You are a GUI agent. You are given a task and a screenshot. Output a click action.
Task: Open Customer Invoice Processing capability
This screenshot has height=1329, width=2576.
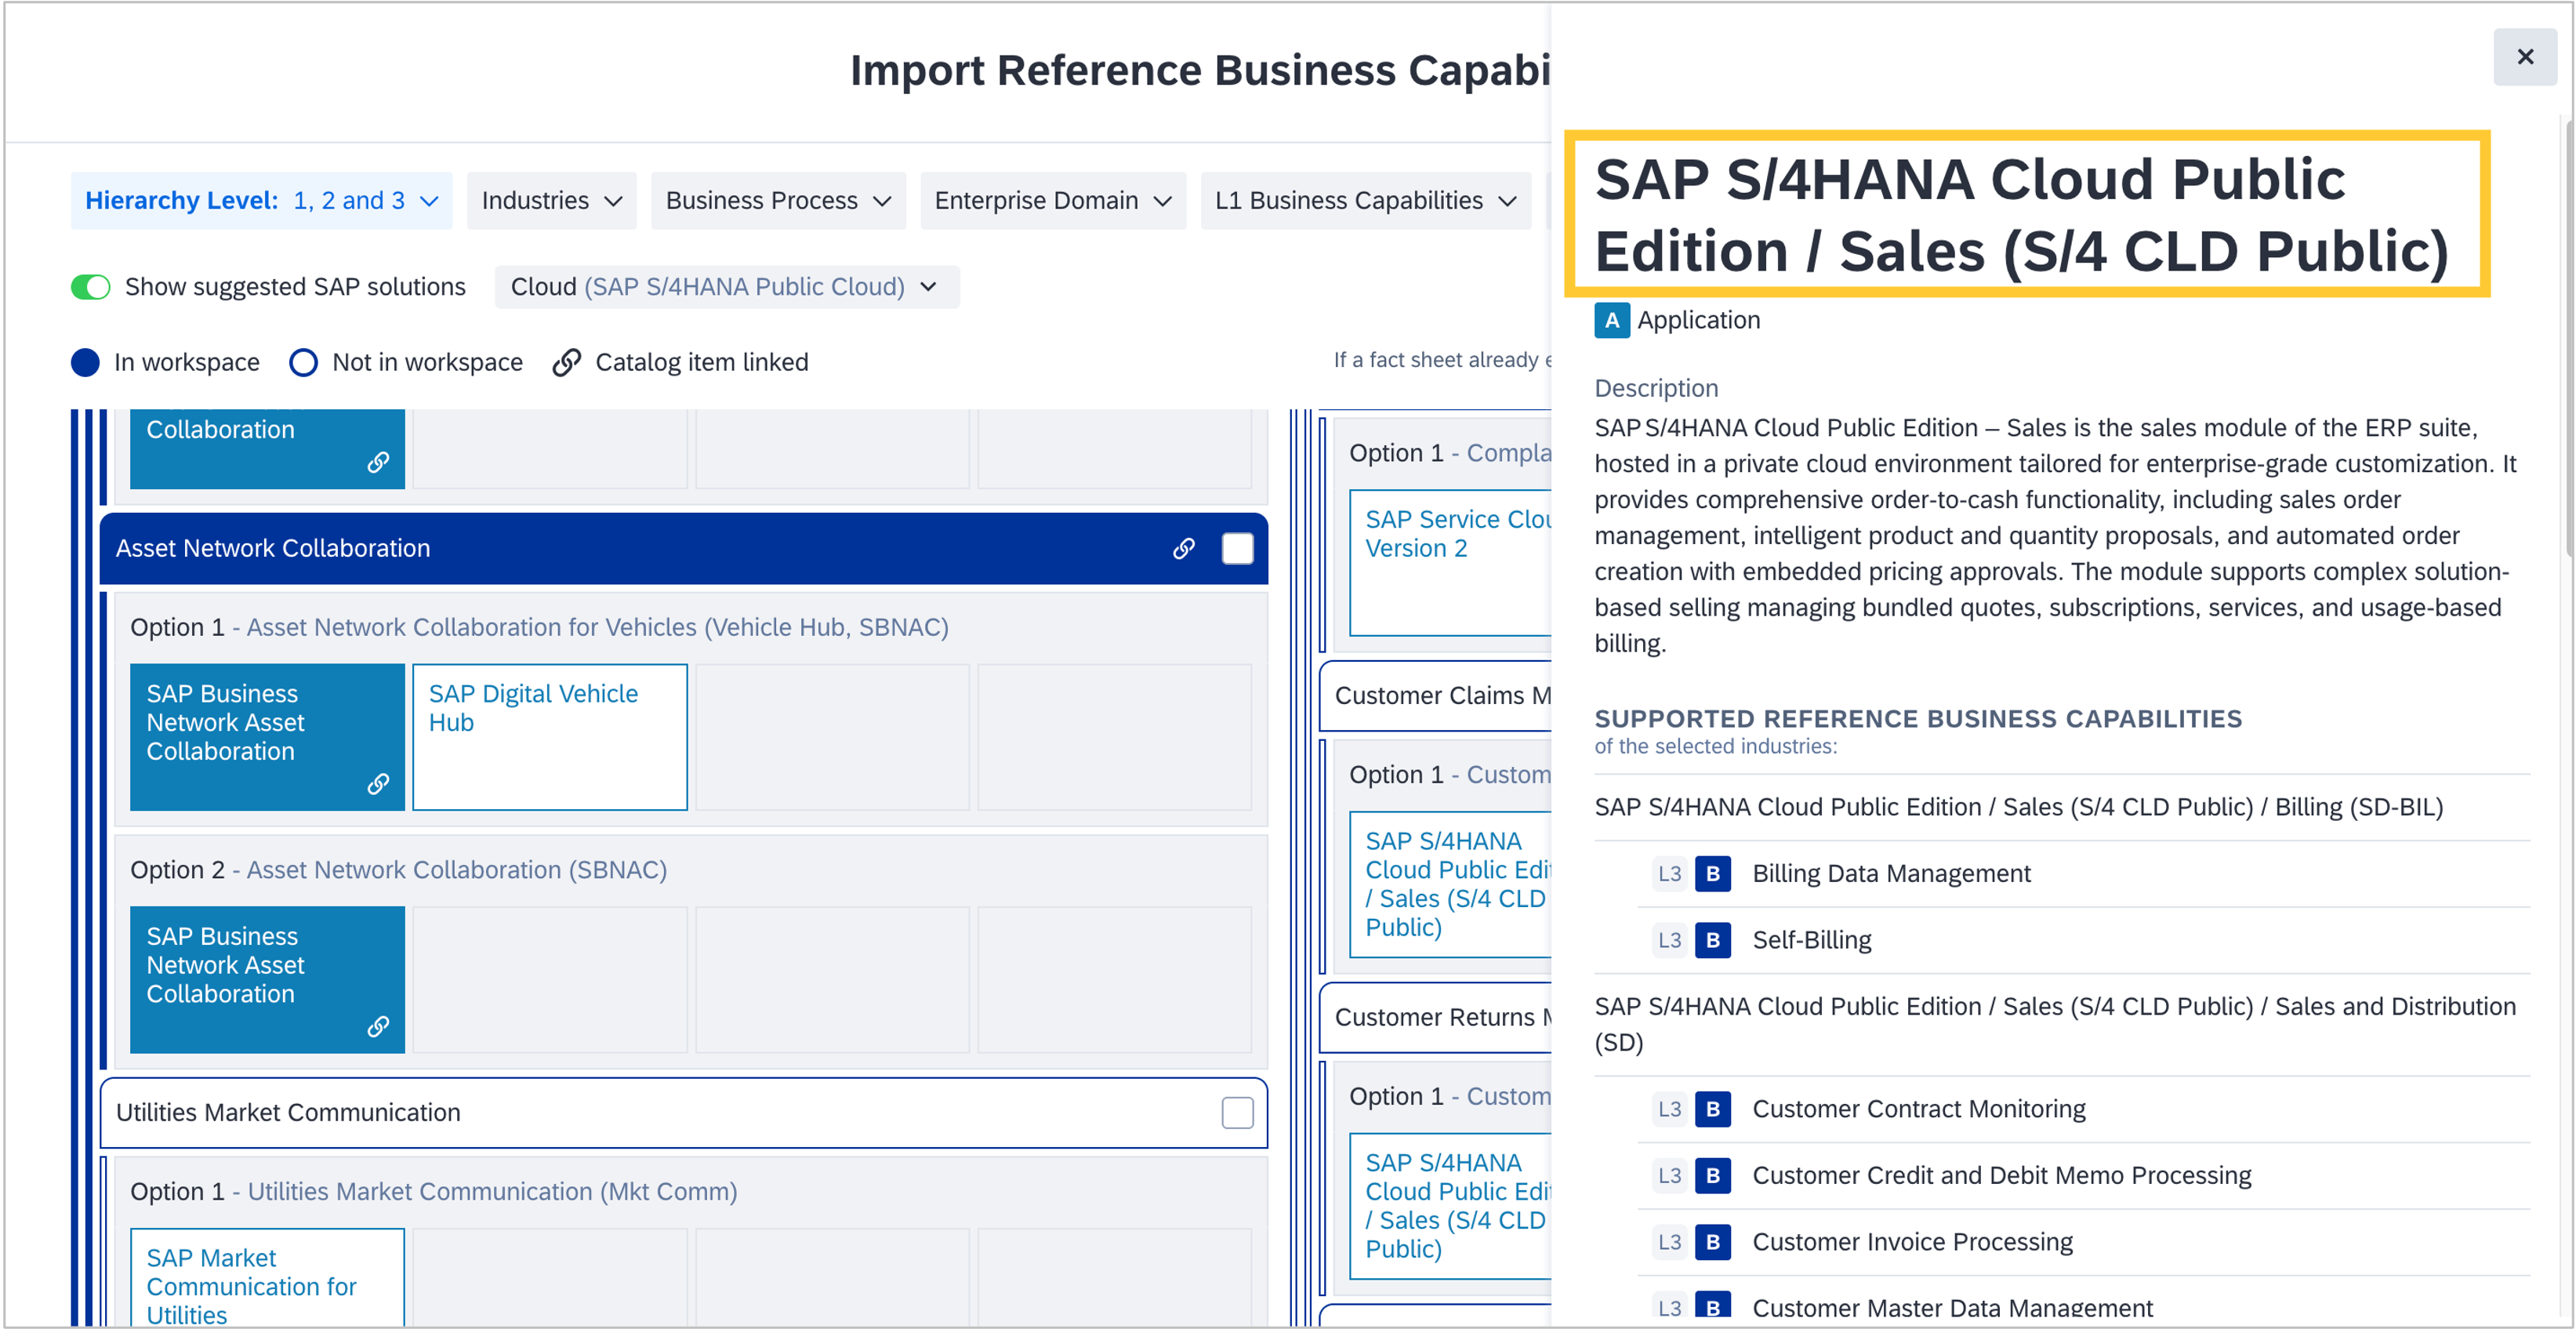click(x=1911, y=1242)
